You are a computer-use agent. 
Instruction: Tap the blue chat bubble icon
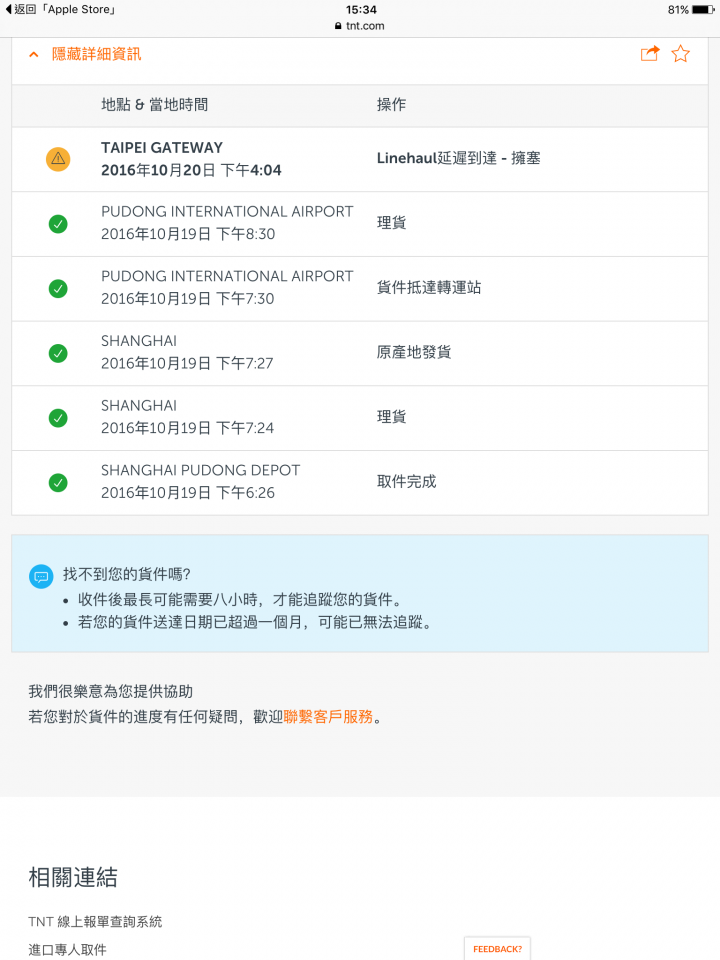click(41, 576)
